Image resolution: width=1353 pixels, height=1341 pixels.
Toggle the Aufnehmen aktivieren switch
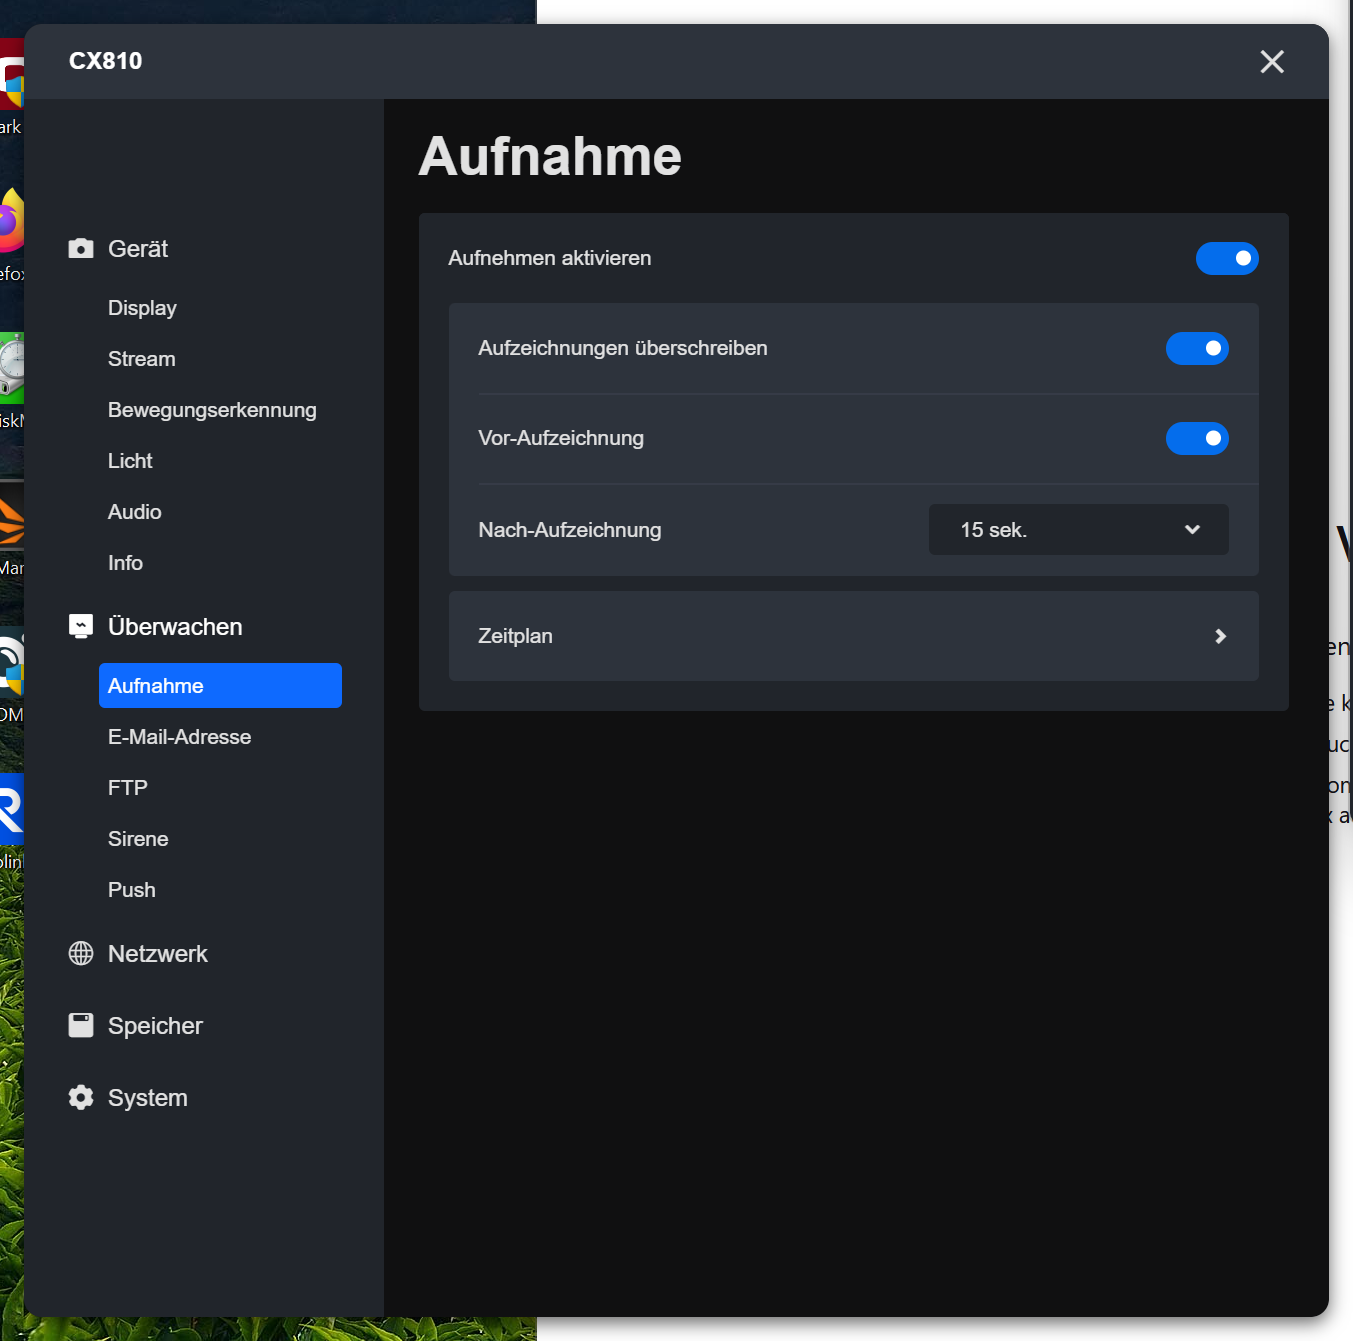pyautogui.click(x=1226, y=259)
